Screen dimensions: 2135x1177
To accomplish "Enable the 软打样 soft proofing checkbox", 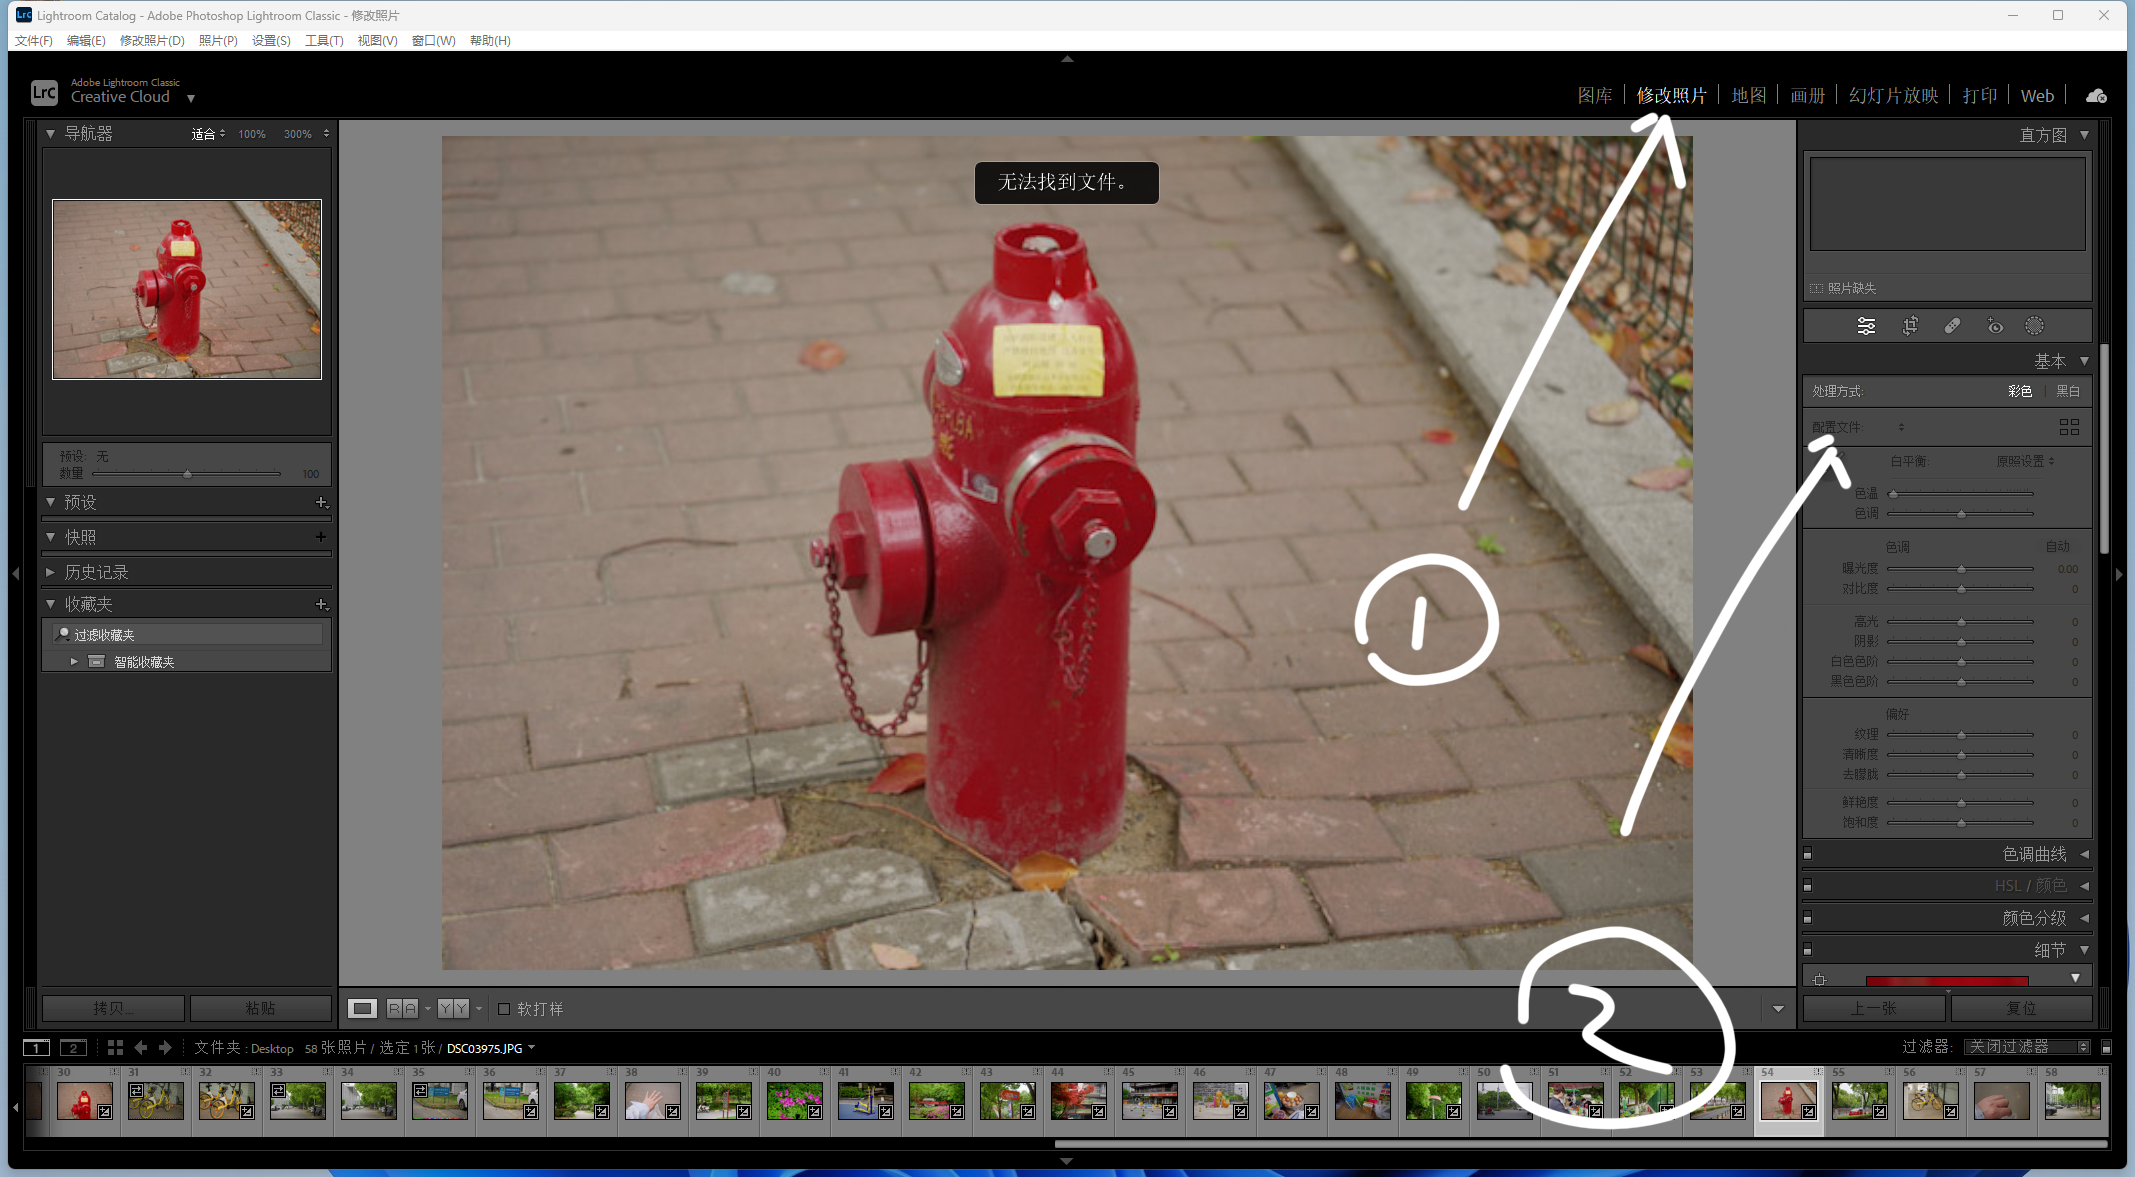I will [504, 1008].
